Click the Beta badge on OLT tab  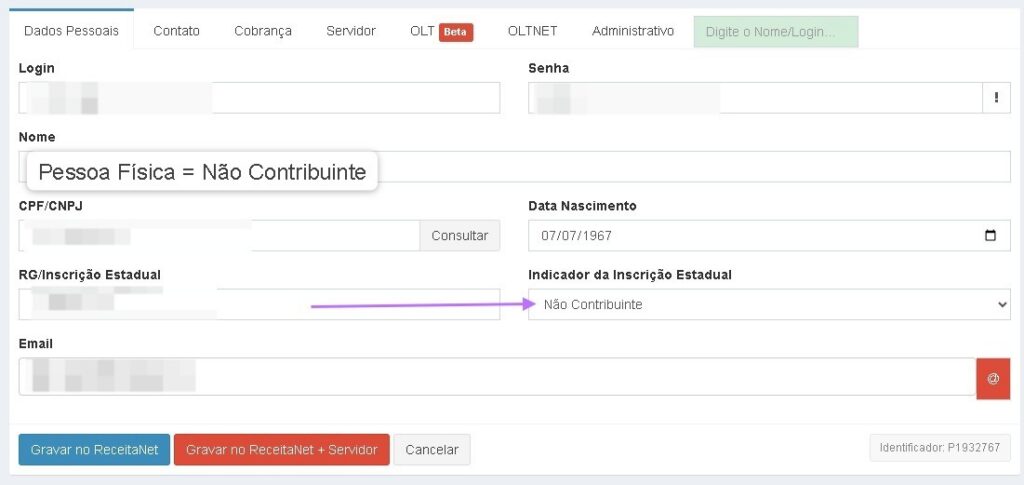click(x=456, y=32)
